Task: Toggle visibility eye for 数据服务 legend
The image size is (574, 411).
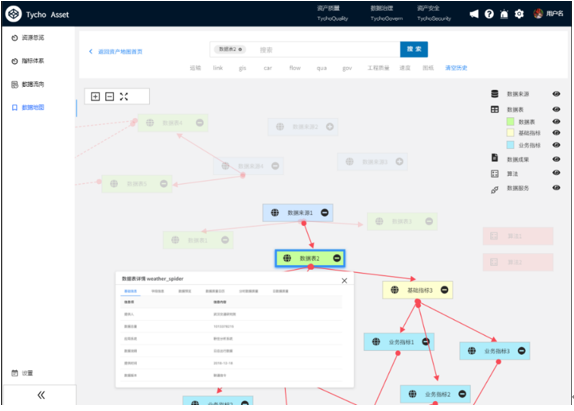Action: tap(556, 188)
